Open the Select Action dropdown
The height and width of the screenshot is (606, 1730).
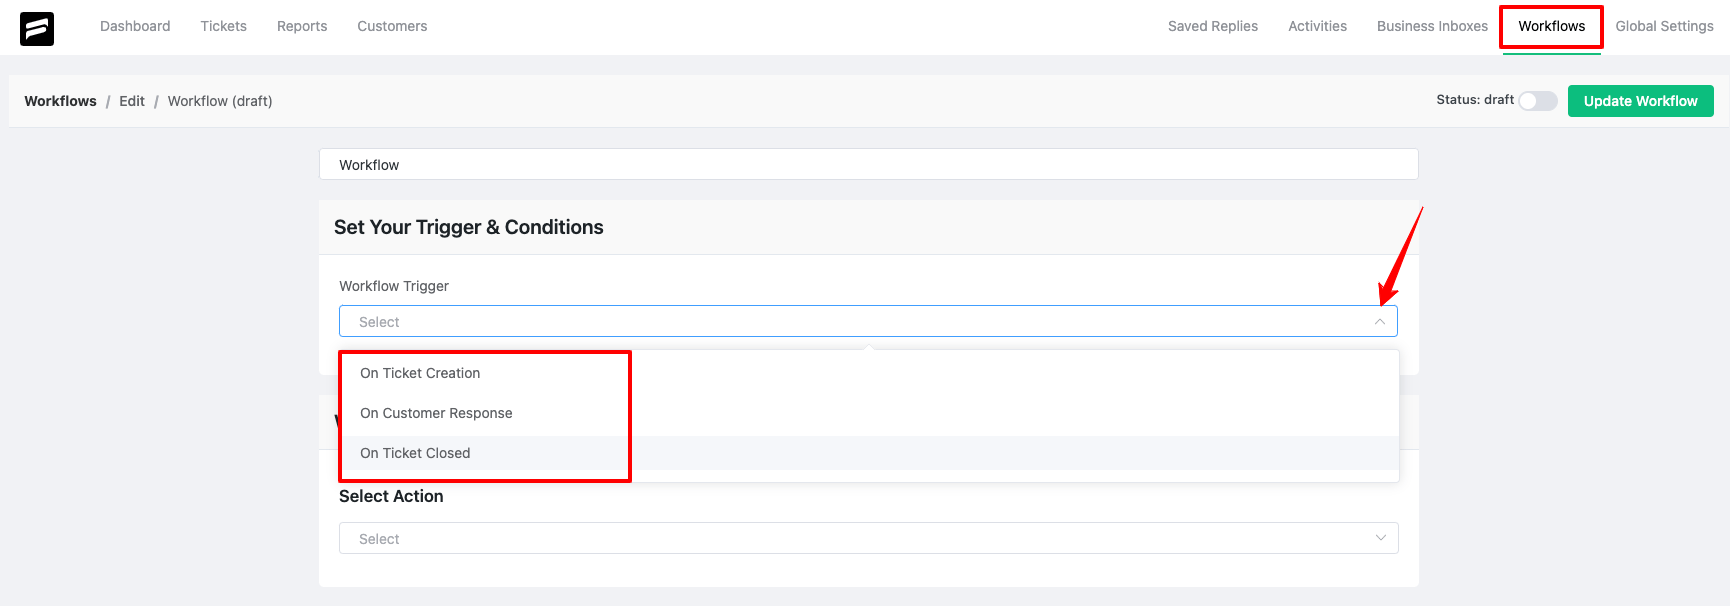(868, 538)
